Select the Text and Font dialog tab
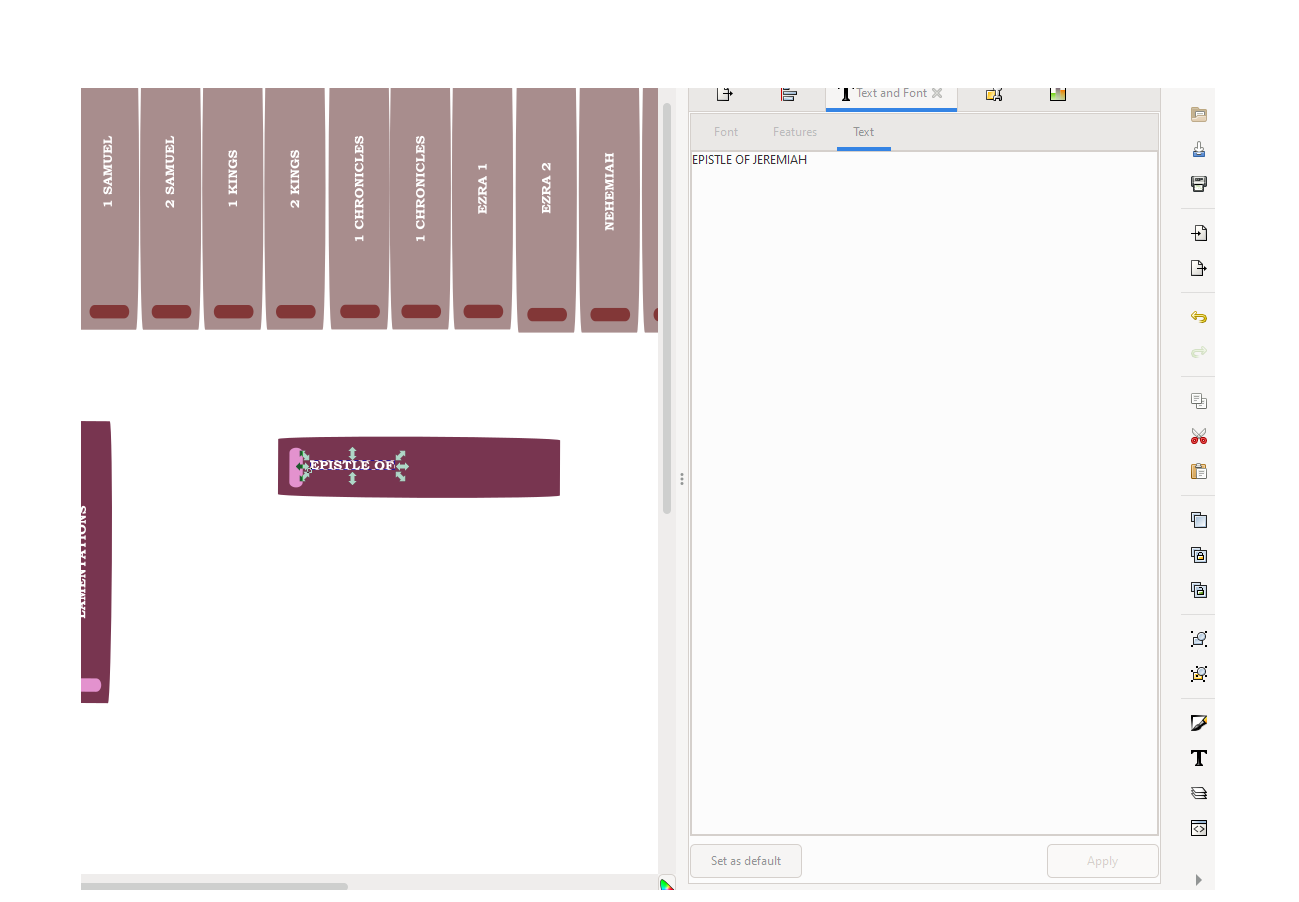The height and width of the screenshot is (902, 1299). pos(891,97)
